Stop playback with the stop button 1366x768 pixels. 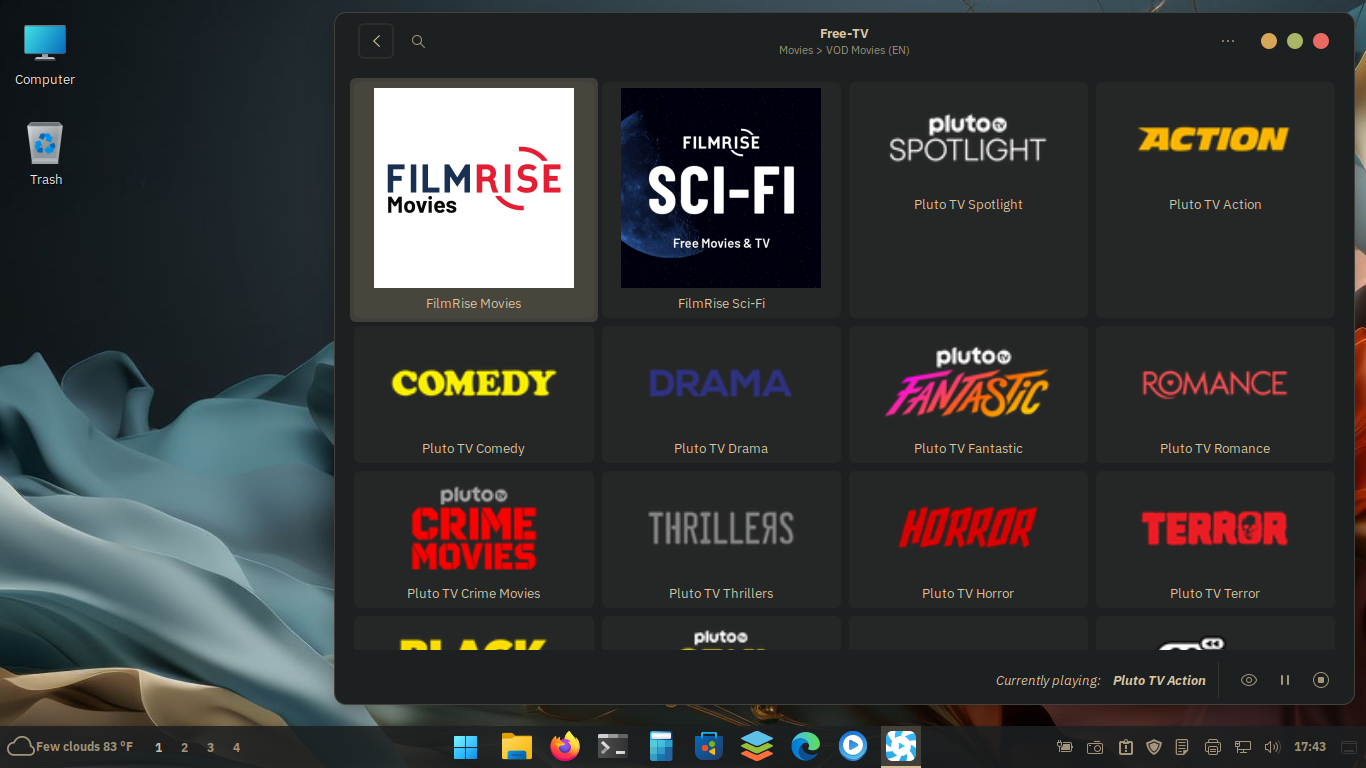[x=1321, y=680]
